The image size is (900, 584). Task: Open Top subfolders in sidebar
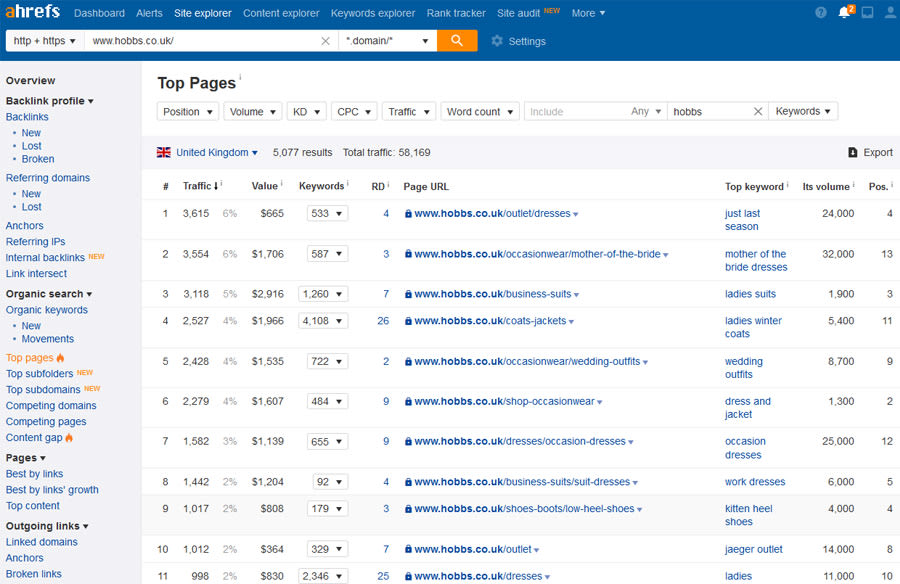pyautogui.click(x=40, y=374)
